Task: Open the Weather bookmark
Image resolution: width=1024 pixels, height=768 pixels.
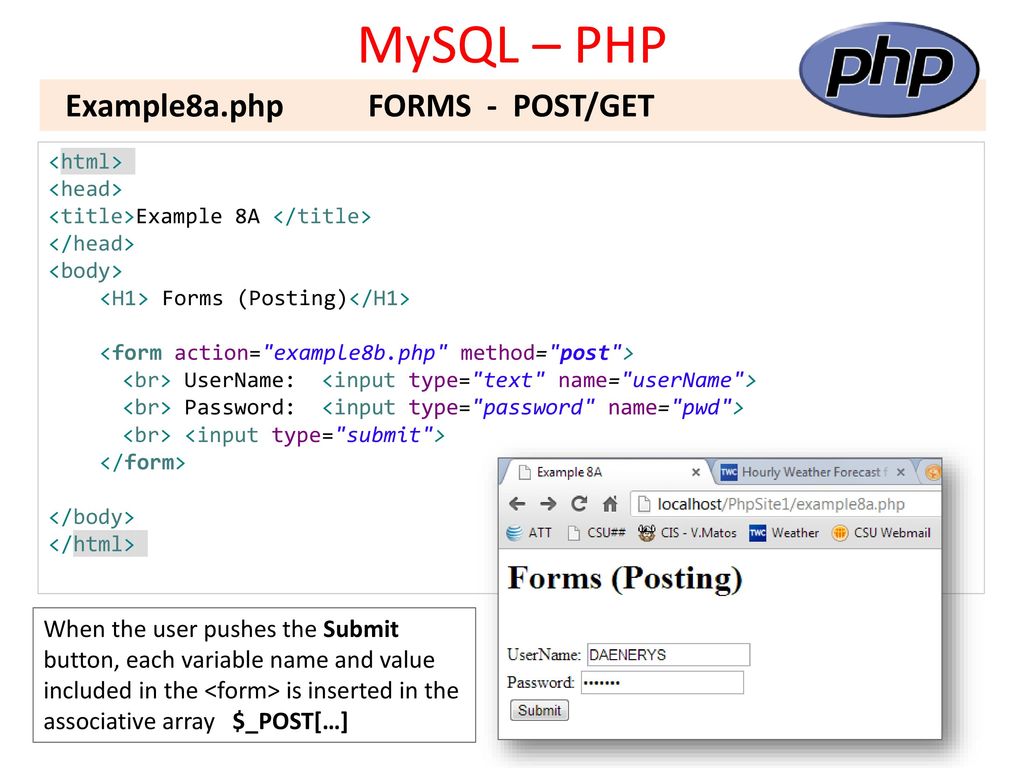Action: pyautogui.click(x=784, y=533)
